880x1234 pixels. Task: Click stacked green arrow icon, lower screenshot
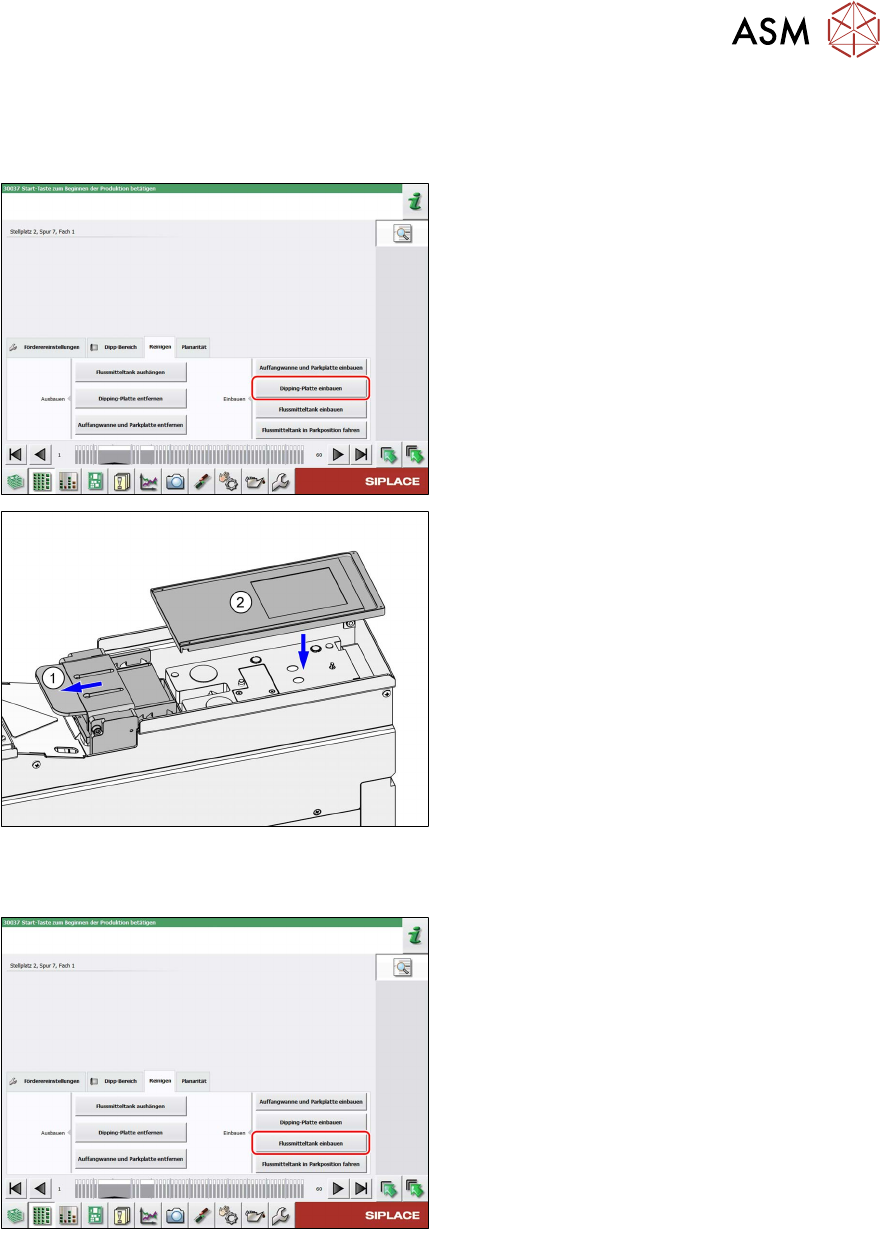click(415, 1189)
